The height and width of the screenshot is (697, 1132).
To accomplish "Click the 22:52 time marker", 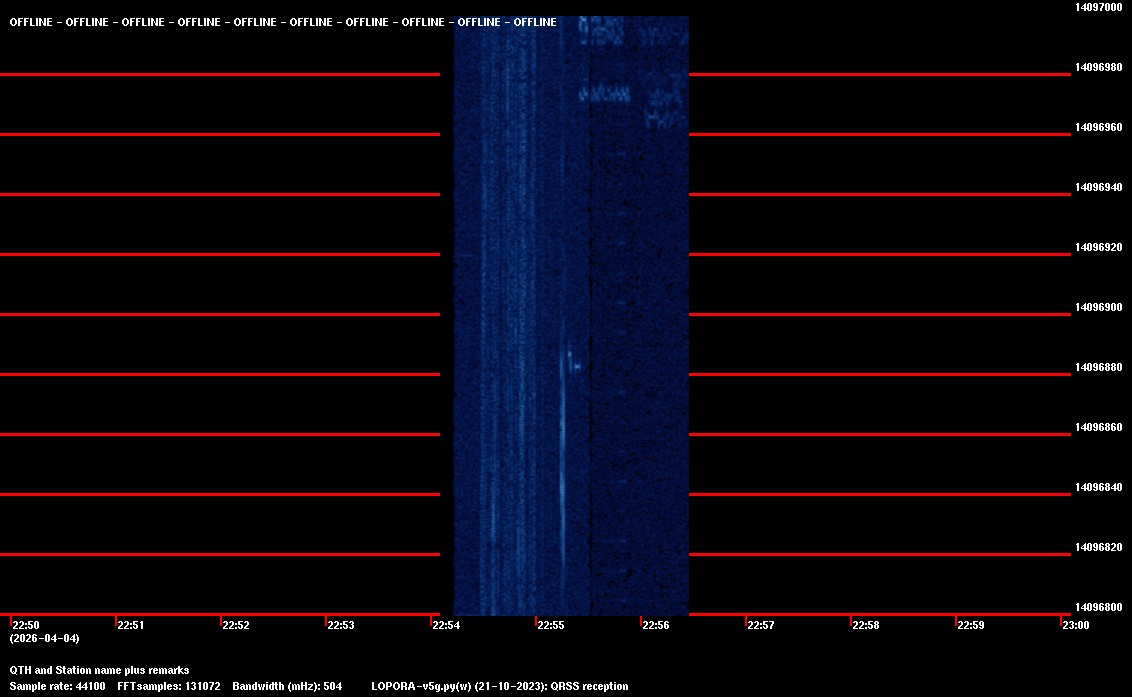I will (235, 626).
